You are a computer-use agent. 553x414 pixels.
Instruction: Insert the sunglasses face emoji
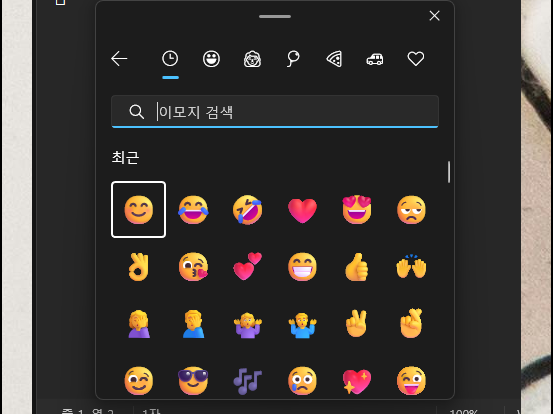193,381
